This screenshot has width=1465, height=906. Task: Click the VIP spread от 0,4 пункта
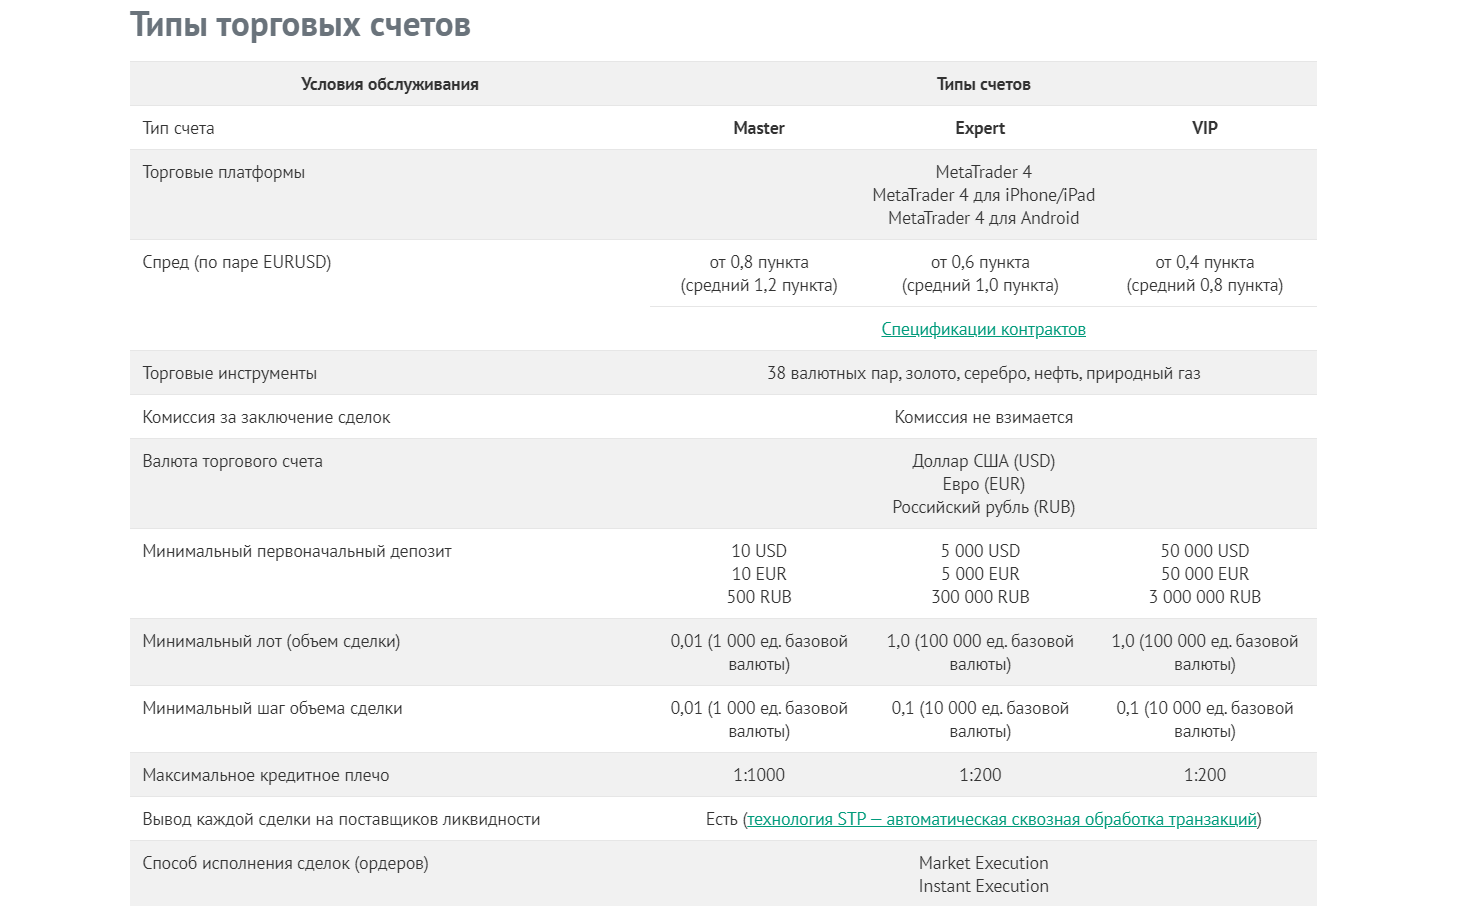[1205, 262]
